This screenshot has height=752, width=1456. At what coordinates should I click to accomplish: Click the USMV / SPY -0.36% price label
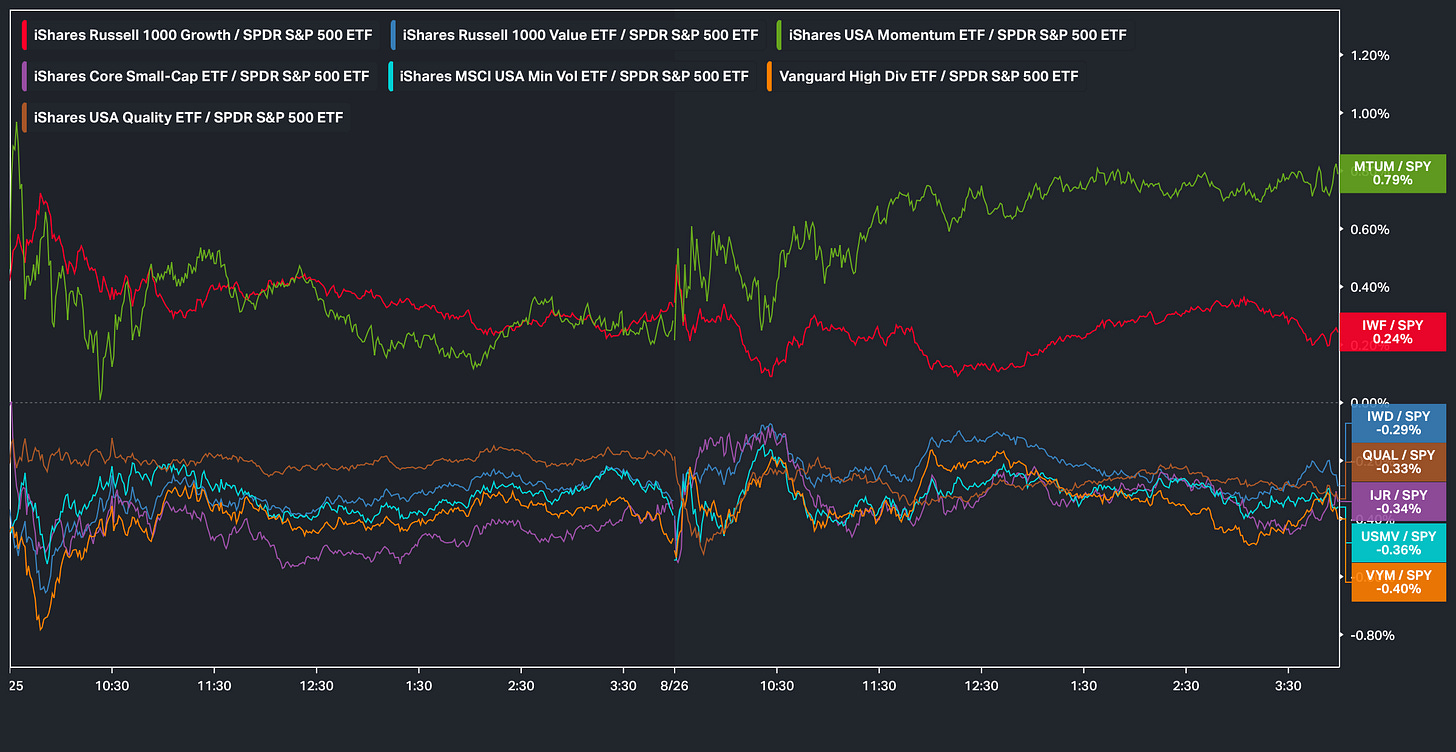pyautogui.click(x=1398, y=543)
